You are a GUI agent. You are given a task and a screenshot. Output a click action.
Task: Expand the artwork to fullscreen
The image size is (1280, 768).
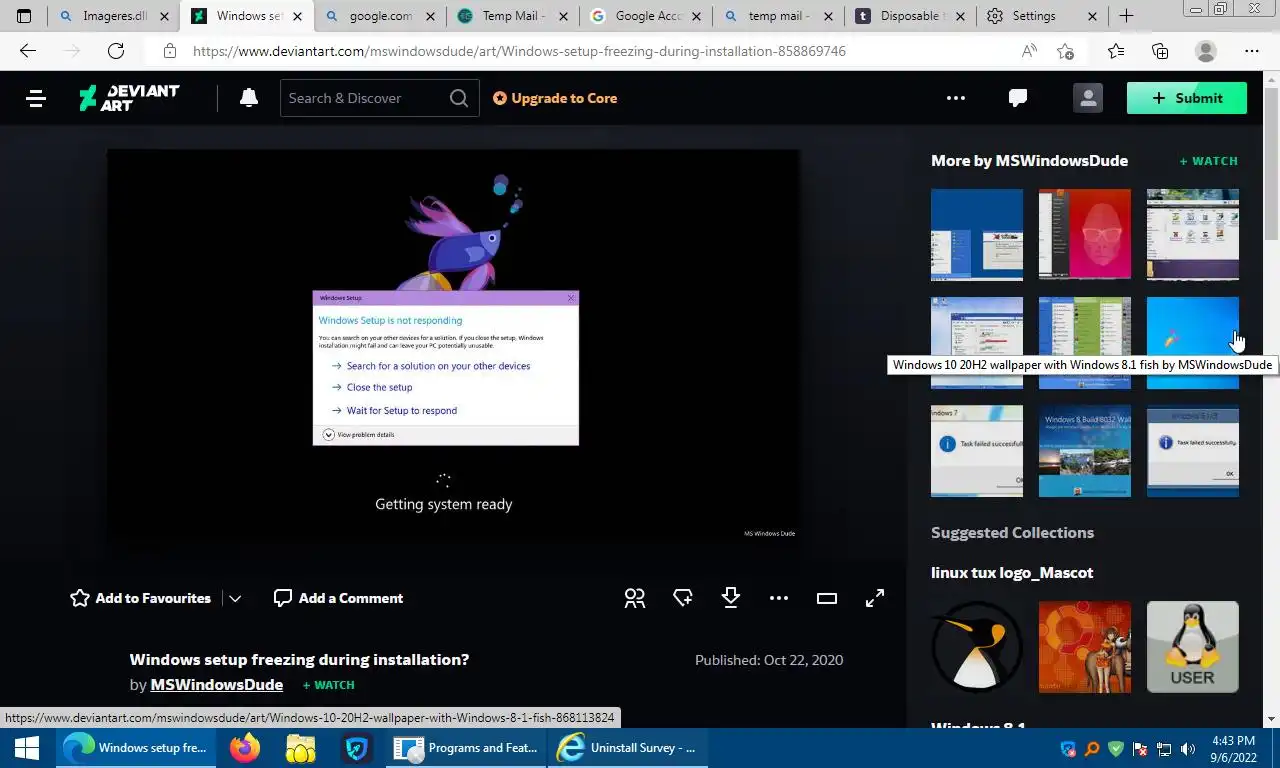[x=875, y=598]
